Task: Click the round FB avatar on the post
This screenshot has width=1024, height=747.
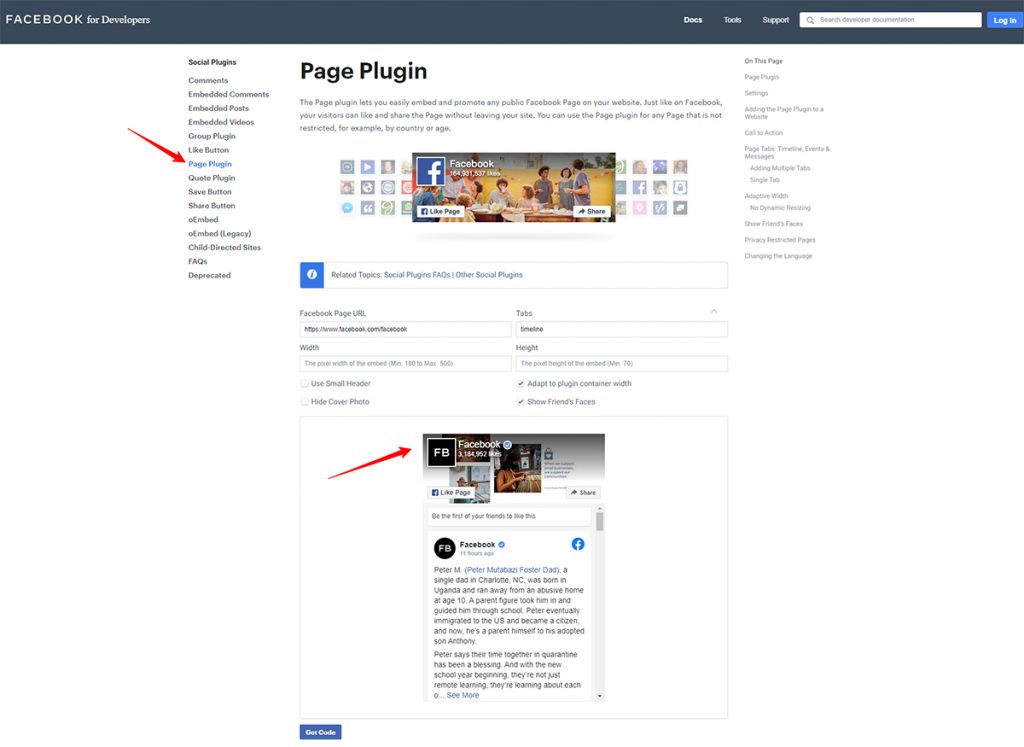Action: pos(445,548)
